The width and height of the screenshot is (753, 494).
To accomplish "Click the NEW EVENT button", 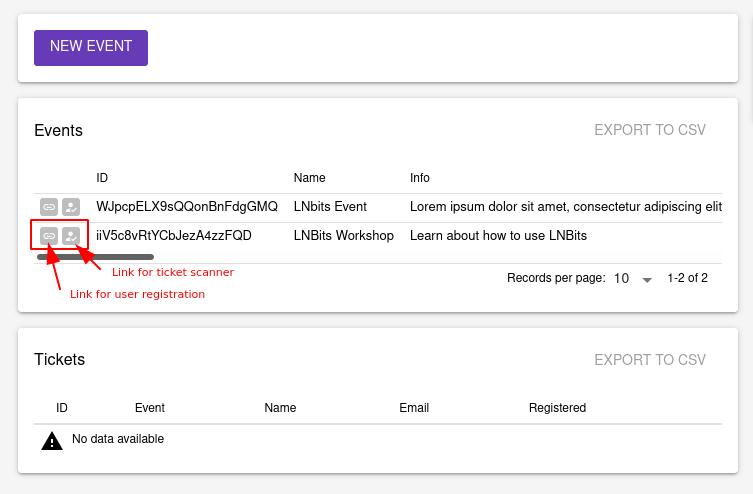I will coord(91,47).
